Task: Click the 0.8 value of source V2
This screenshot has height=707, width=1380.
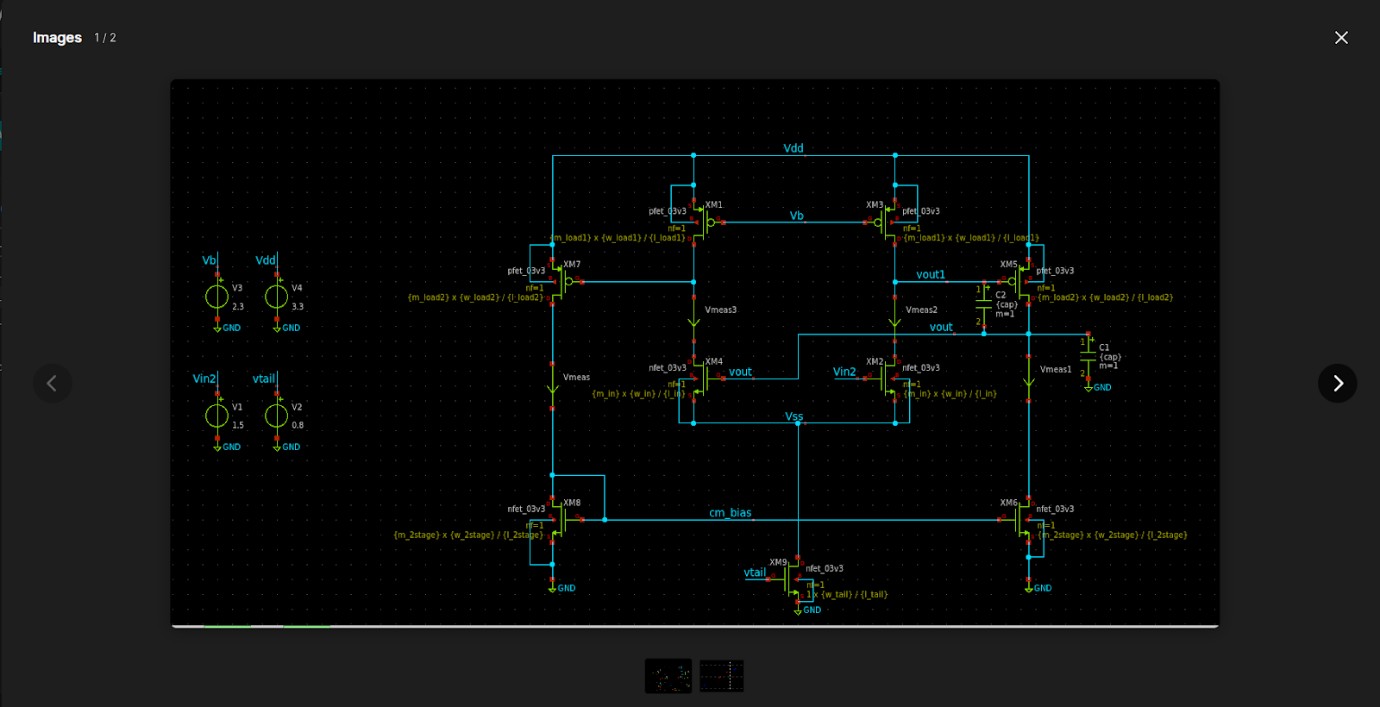Action: (297, 425)
